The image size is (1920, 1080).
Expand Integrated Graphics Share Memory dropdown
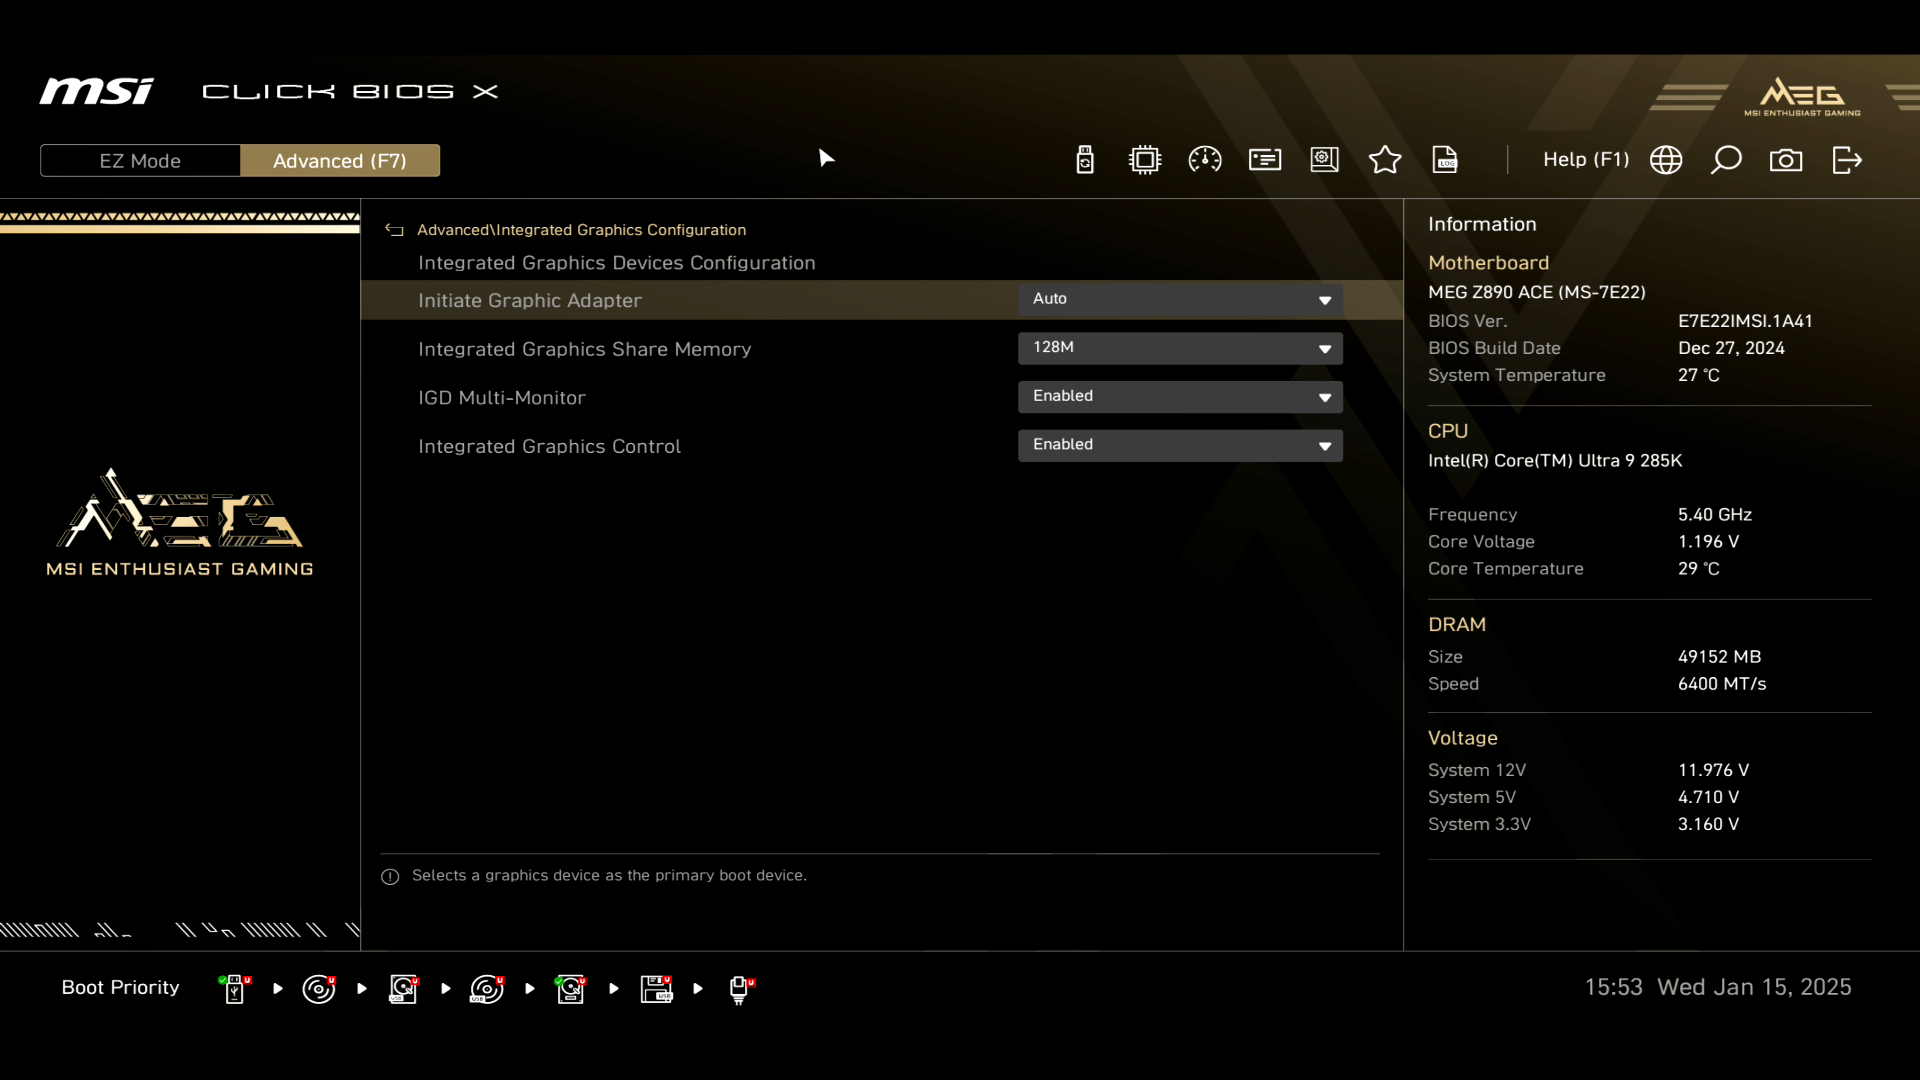point(1180,348)
